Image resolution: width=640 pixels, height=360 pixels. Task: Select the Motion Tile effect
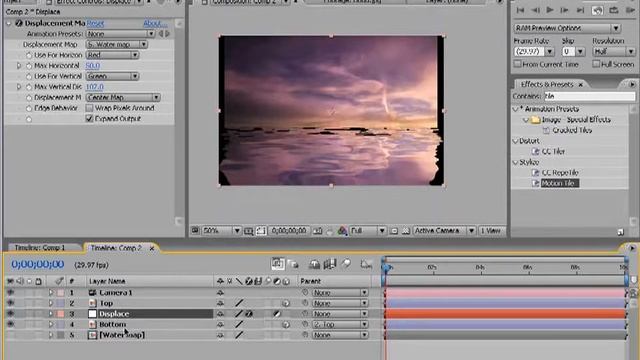[x=560, y=183]
